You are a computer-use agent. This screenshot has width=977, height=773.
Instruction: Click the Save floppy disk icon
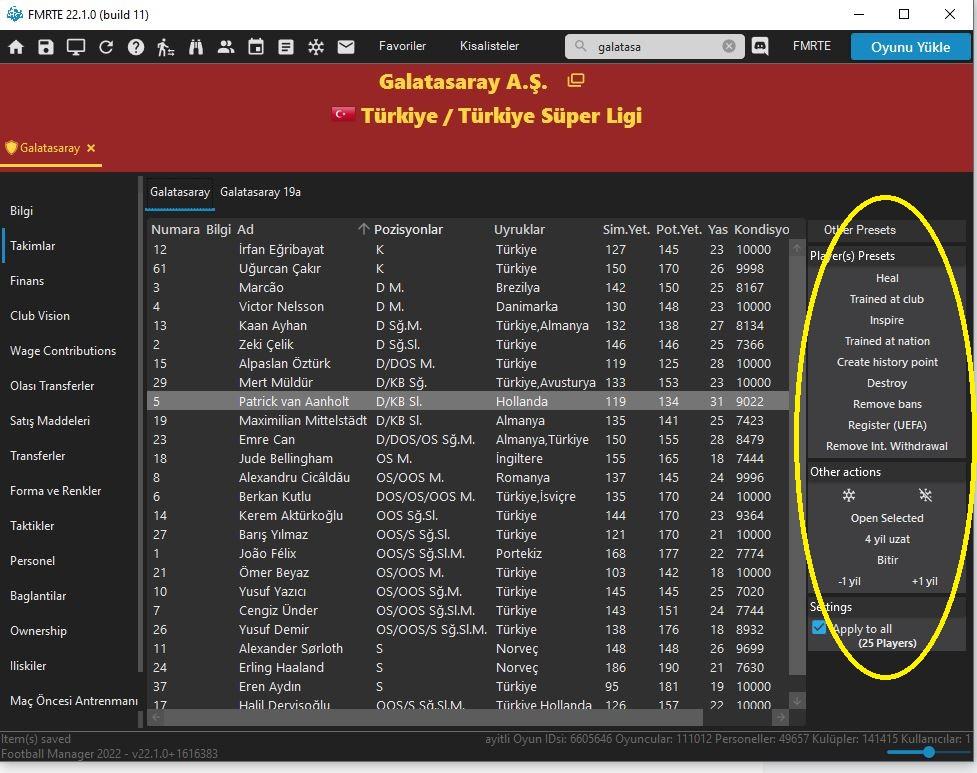pyautogui.click(x=46, y=47)
